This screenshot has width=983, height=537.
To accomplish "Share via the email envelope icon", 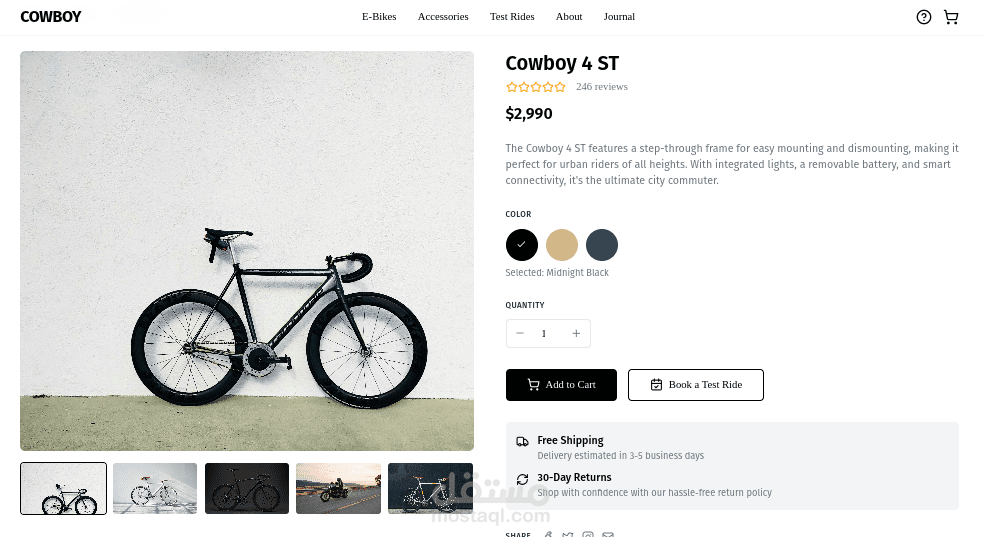I will [x=608, y=535].
